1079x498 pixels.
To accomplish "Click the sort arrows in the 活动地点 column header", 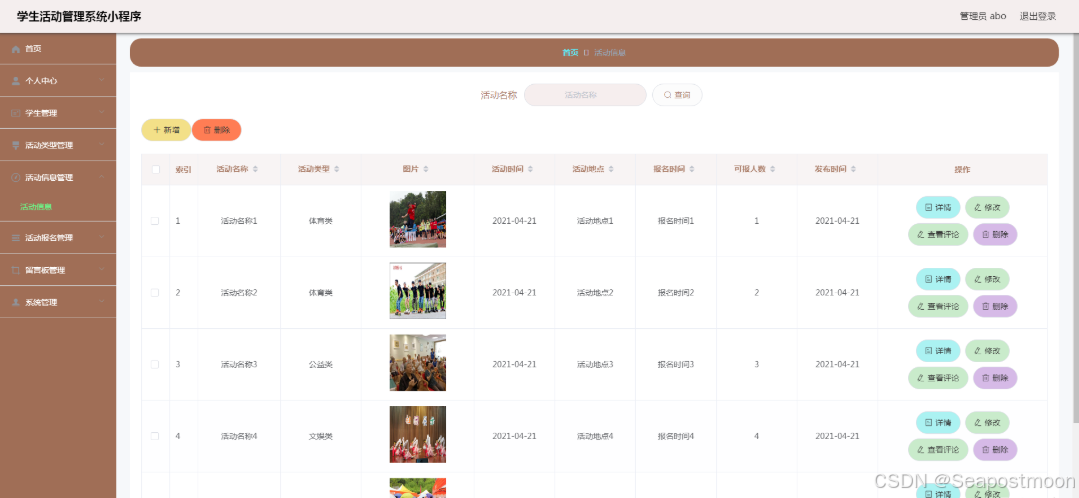I will point(612,169).
